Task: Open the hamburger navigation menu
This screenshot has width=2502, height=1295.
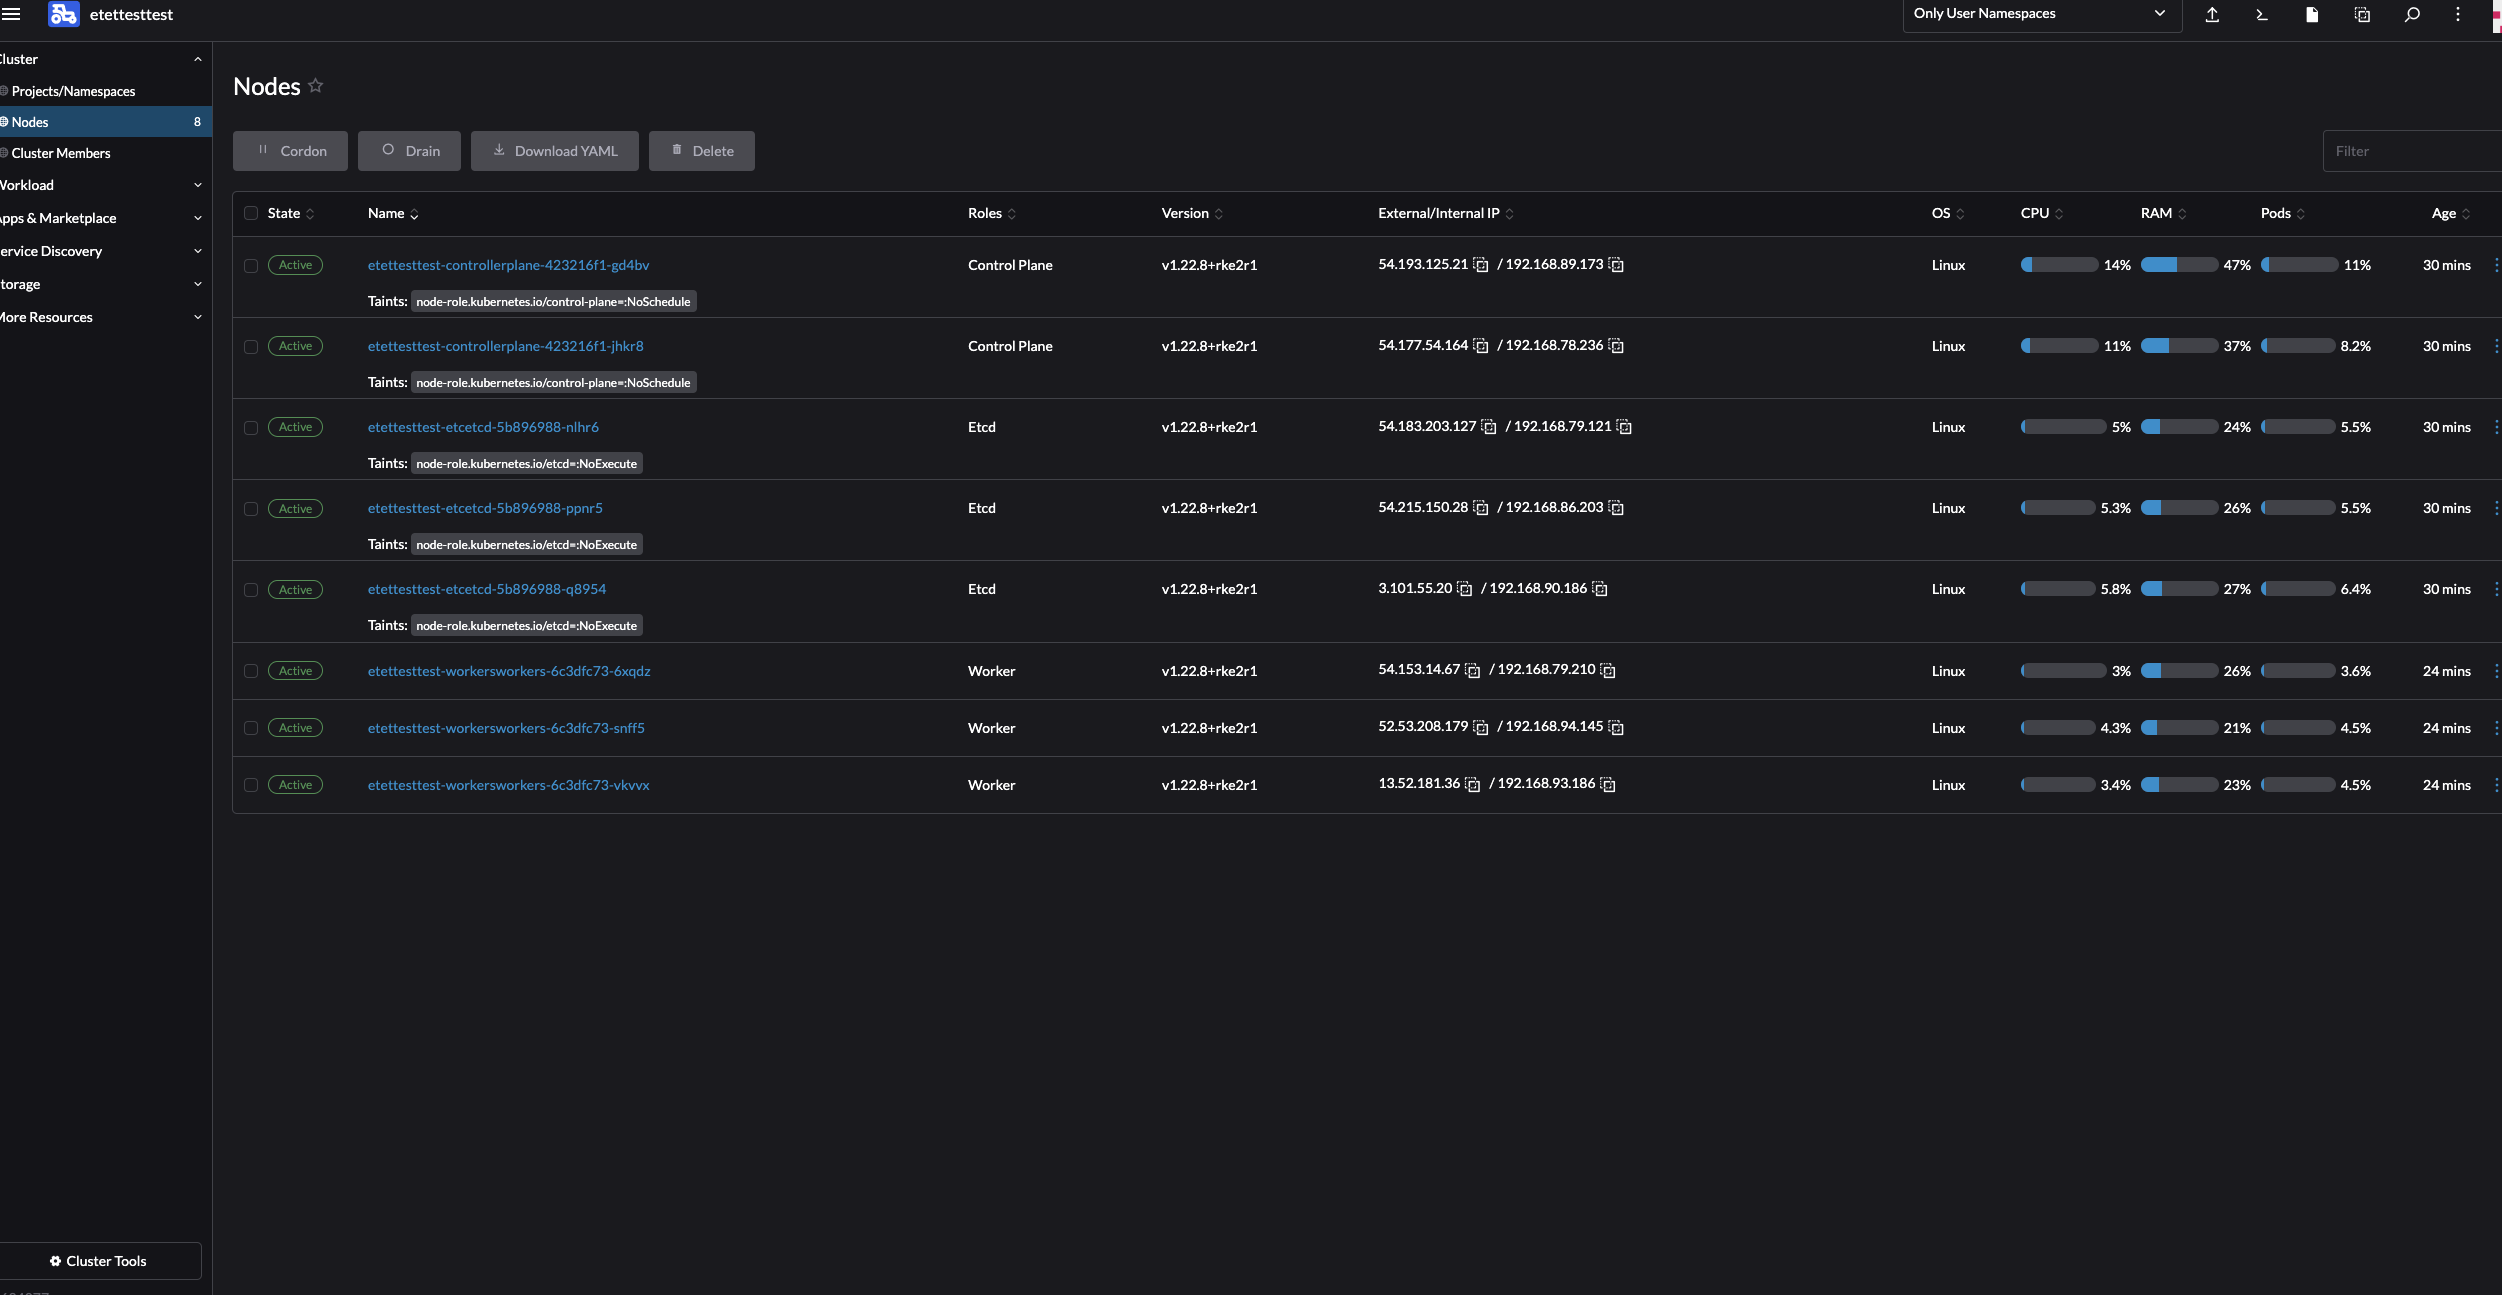Action: tap(13, 14)
